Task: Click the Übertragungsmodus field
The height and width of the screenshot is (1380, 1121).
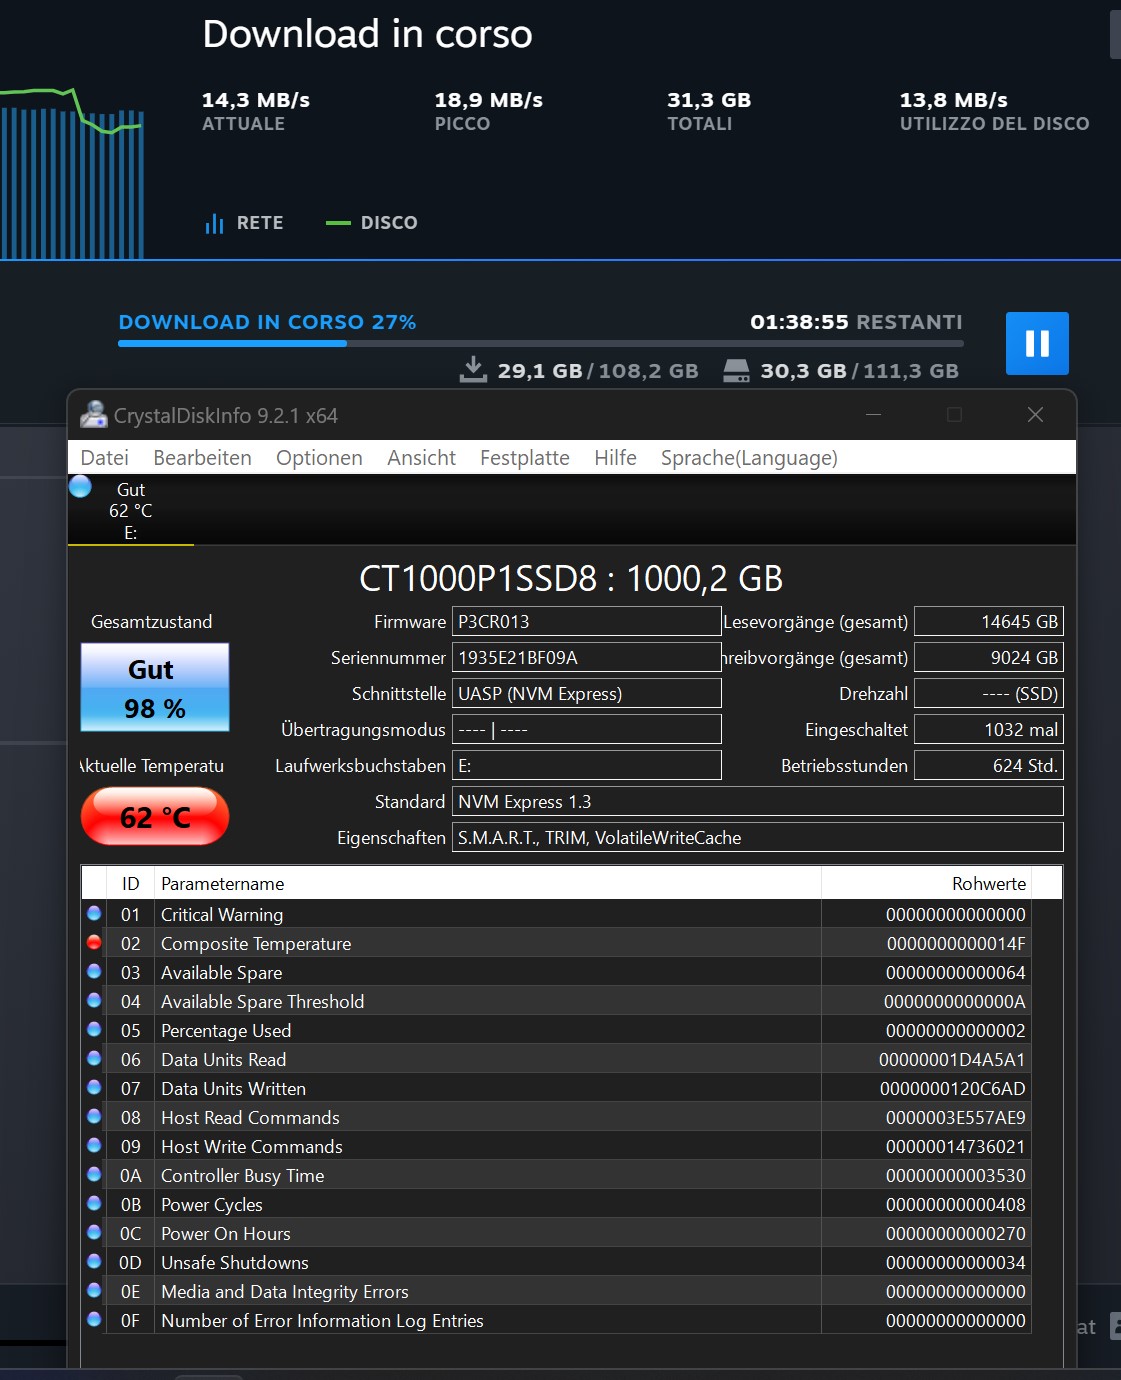Action: [x=586, y=729]
